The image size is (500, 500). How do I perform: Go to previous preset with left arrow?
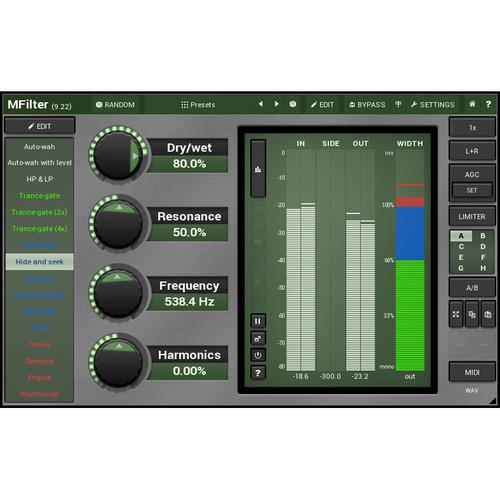[261, 104]
